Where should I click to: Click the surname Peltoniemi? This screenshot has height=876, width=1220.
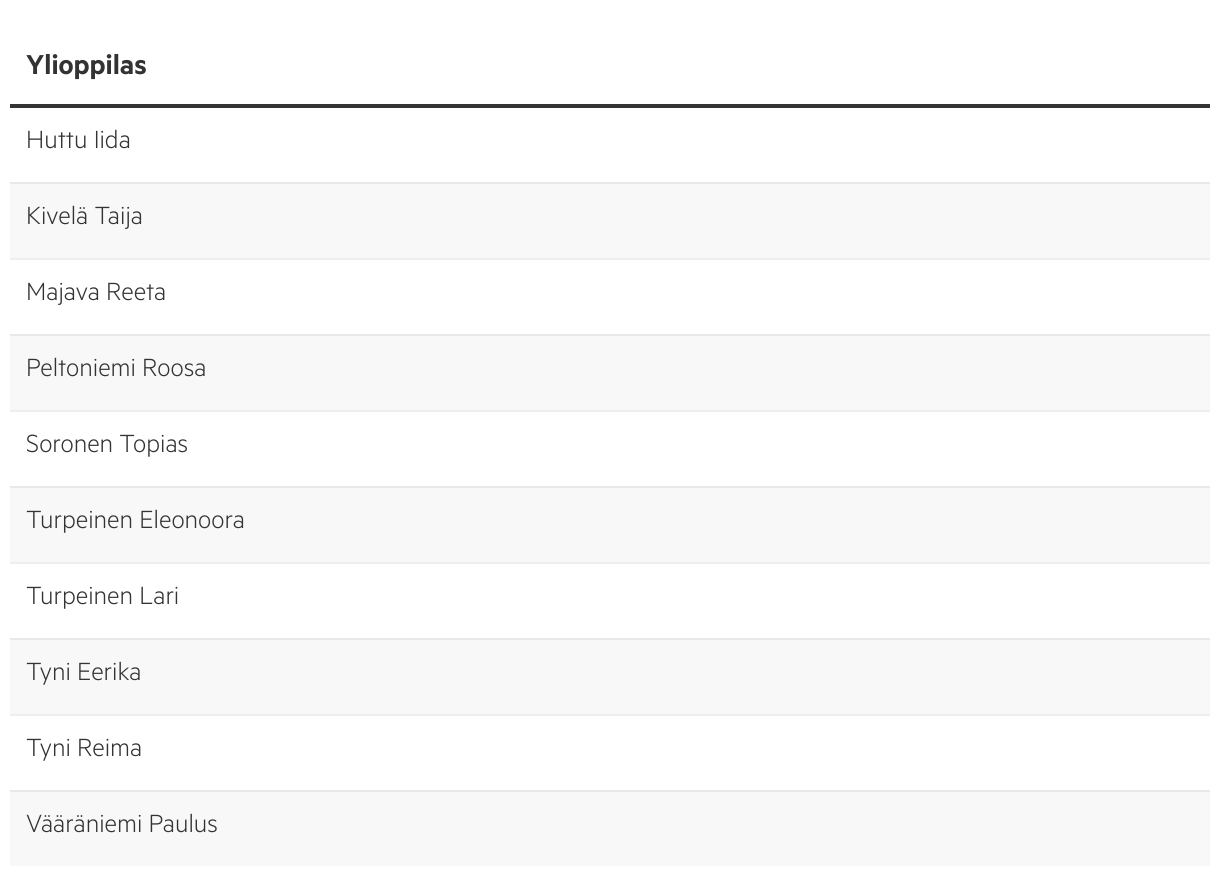[x=81, y=369]
